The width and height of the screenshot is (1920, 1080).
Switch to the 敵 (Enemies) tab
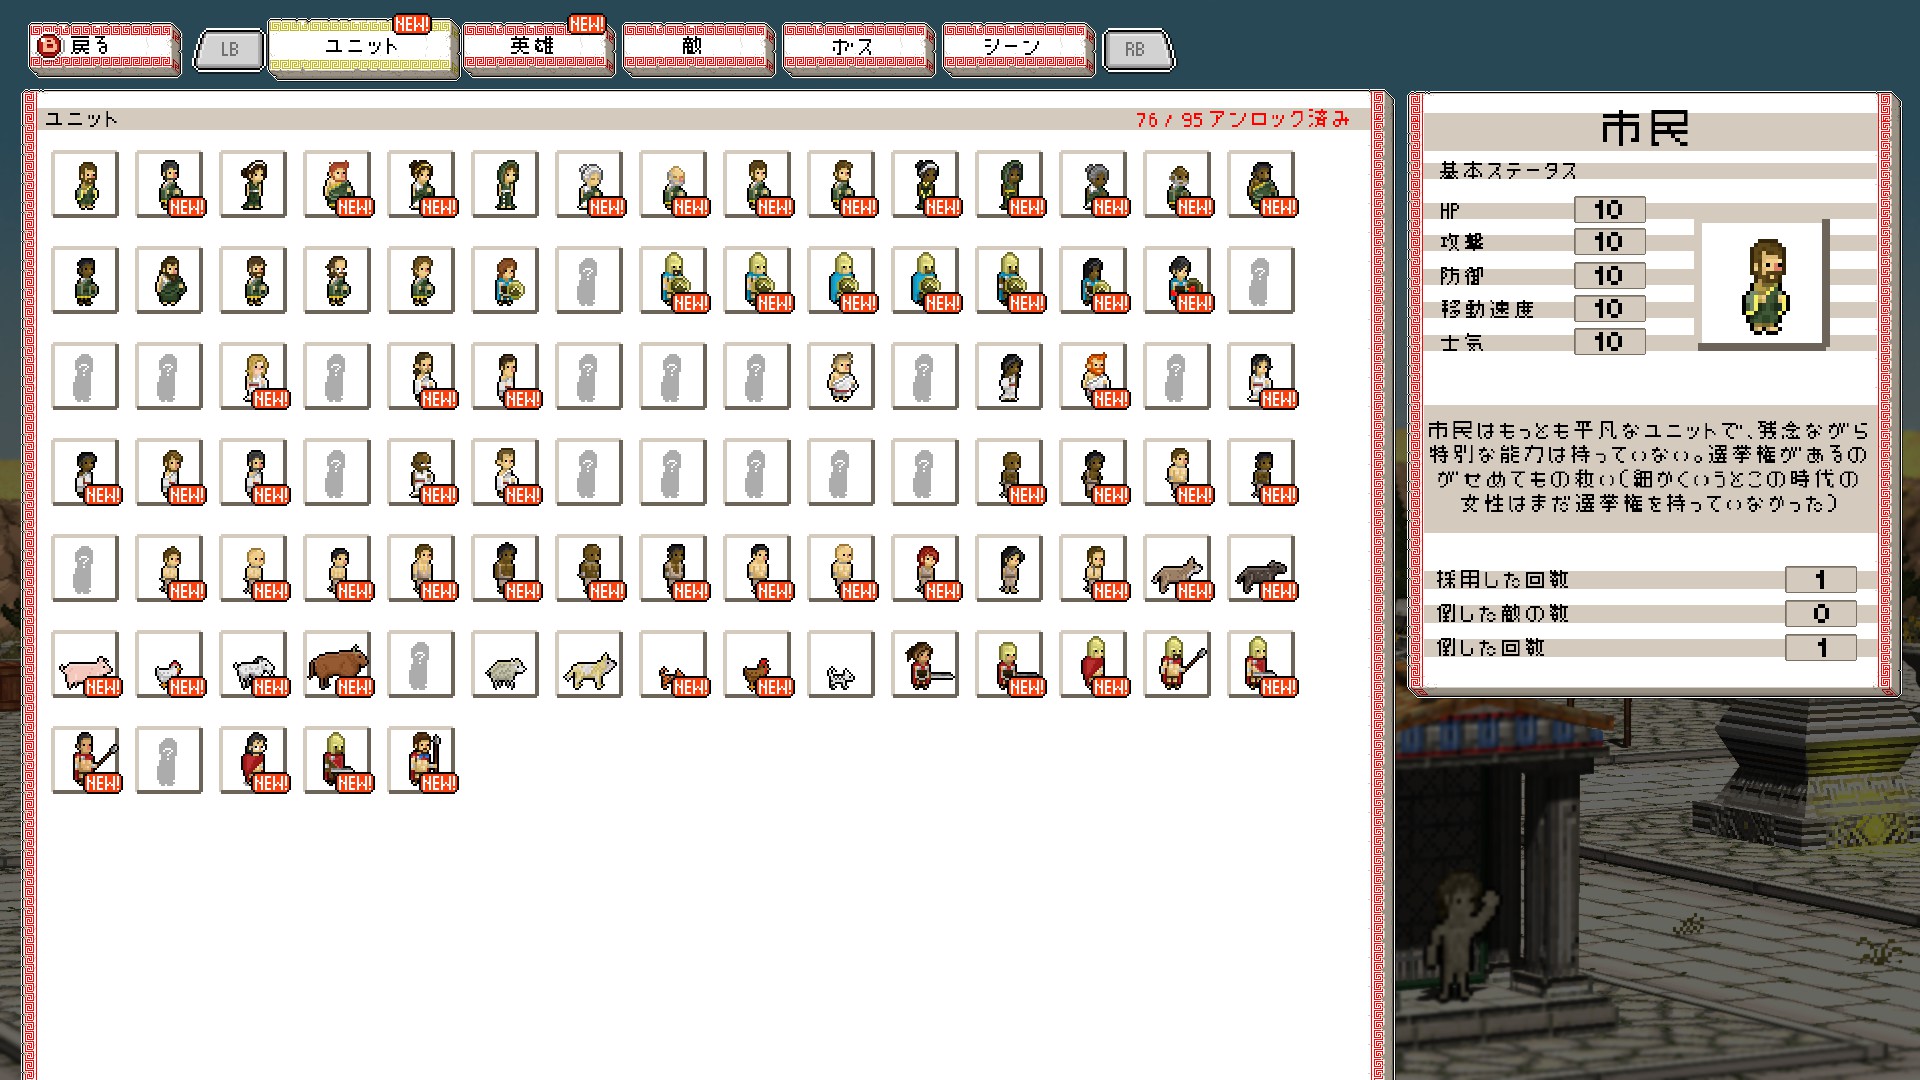(x=697, y=47)
